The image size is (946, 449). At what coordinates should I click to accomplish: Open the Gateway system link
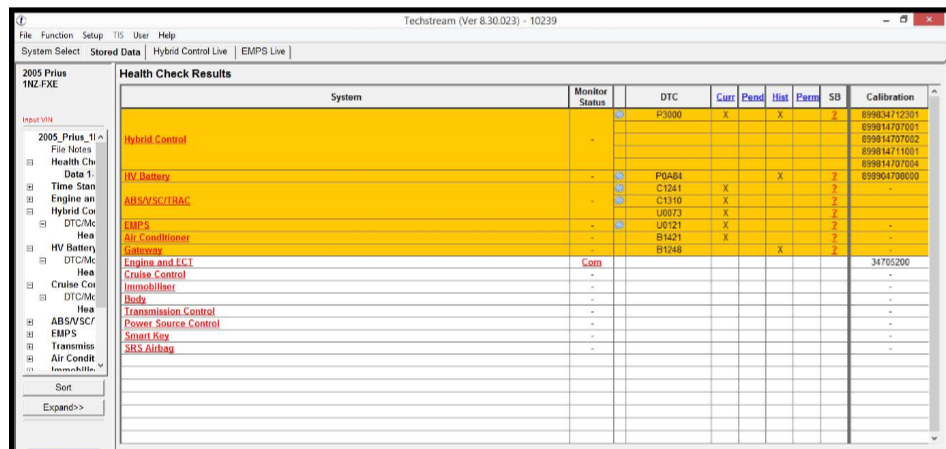point(143,250)
